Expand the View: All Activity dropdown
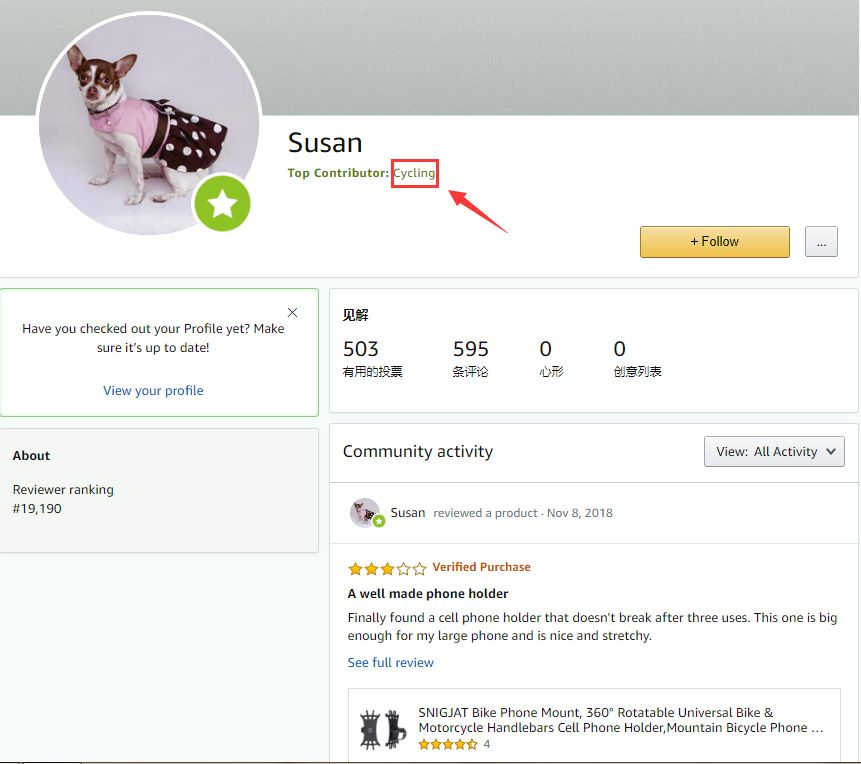The width and height of the screenshot is (861, 764). (774, 451)
